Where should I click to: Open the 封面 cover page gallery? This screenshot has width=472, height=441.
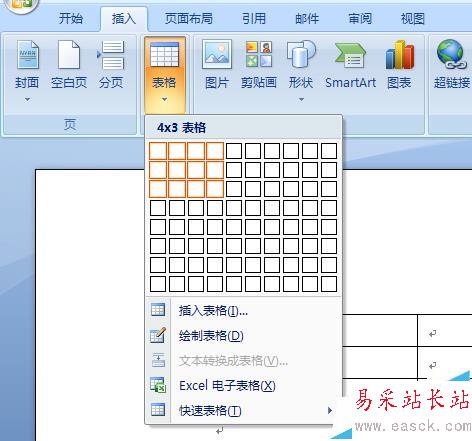click(x=27, y=71)
